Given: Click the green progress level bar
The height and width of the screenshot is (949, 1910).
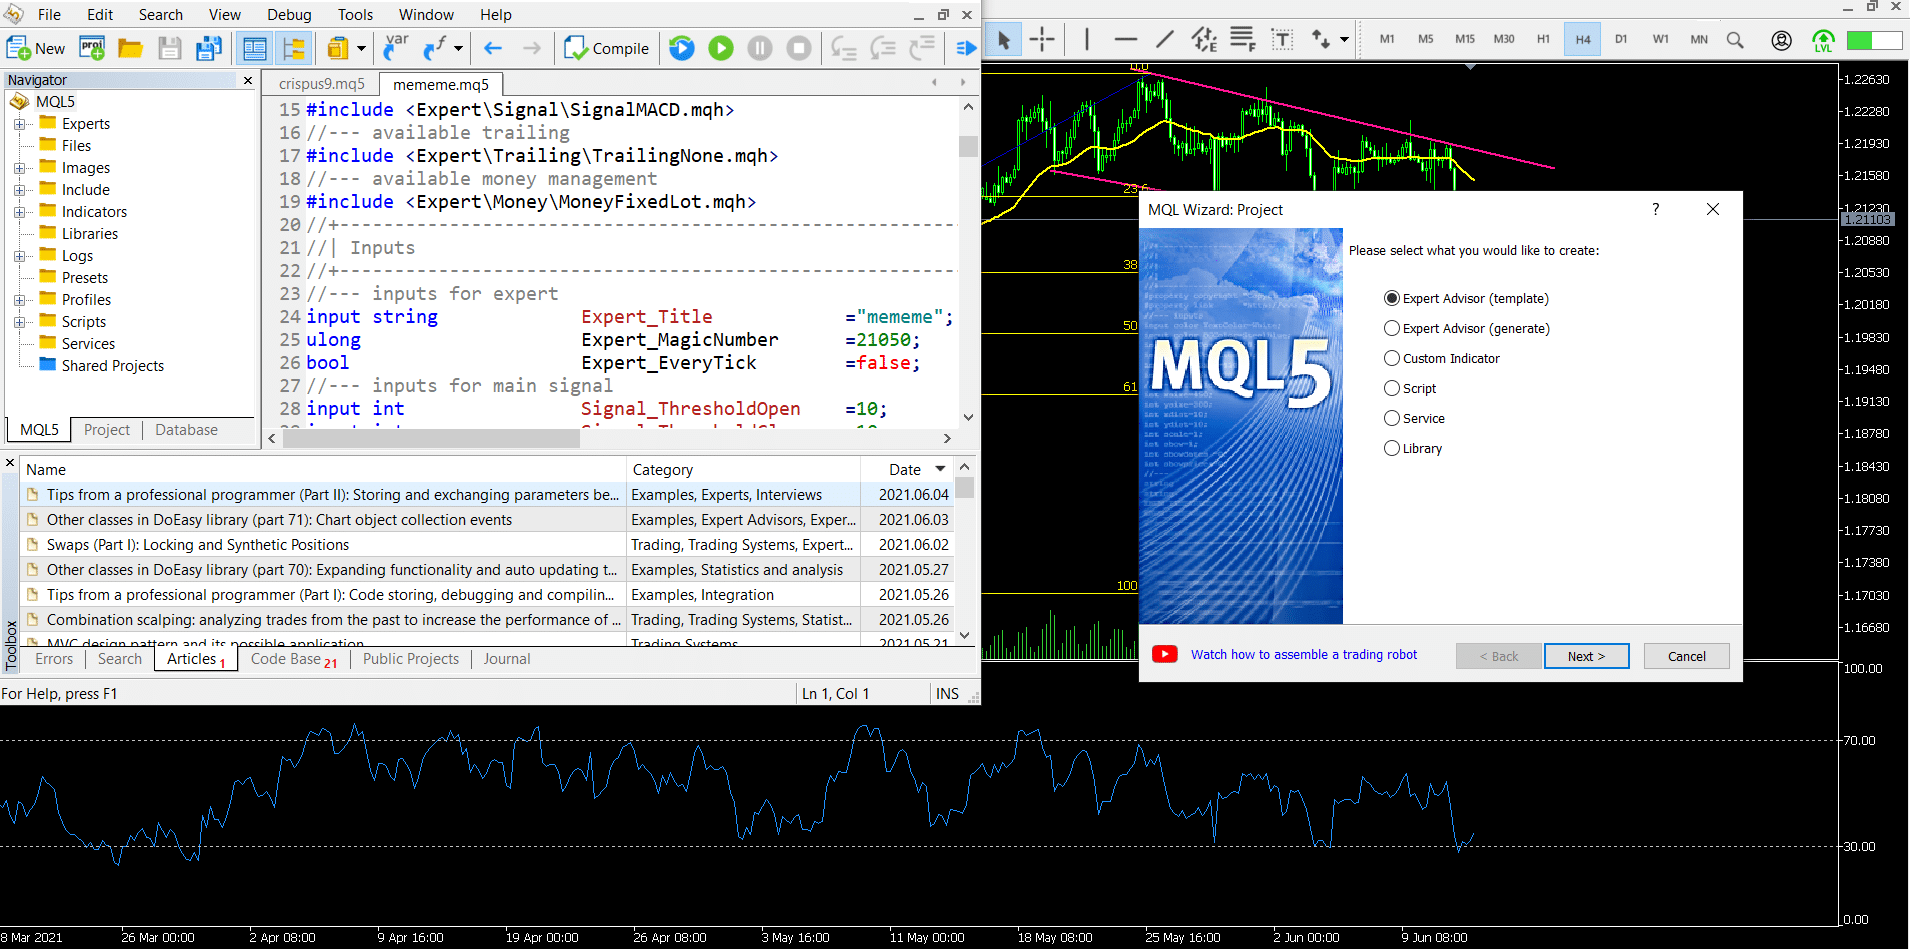Looking at the screenshot, I should click(x=1873, y=40).
